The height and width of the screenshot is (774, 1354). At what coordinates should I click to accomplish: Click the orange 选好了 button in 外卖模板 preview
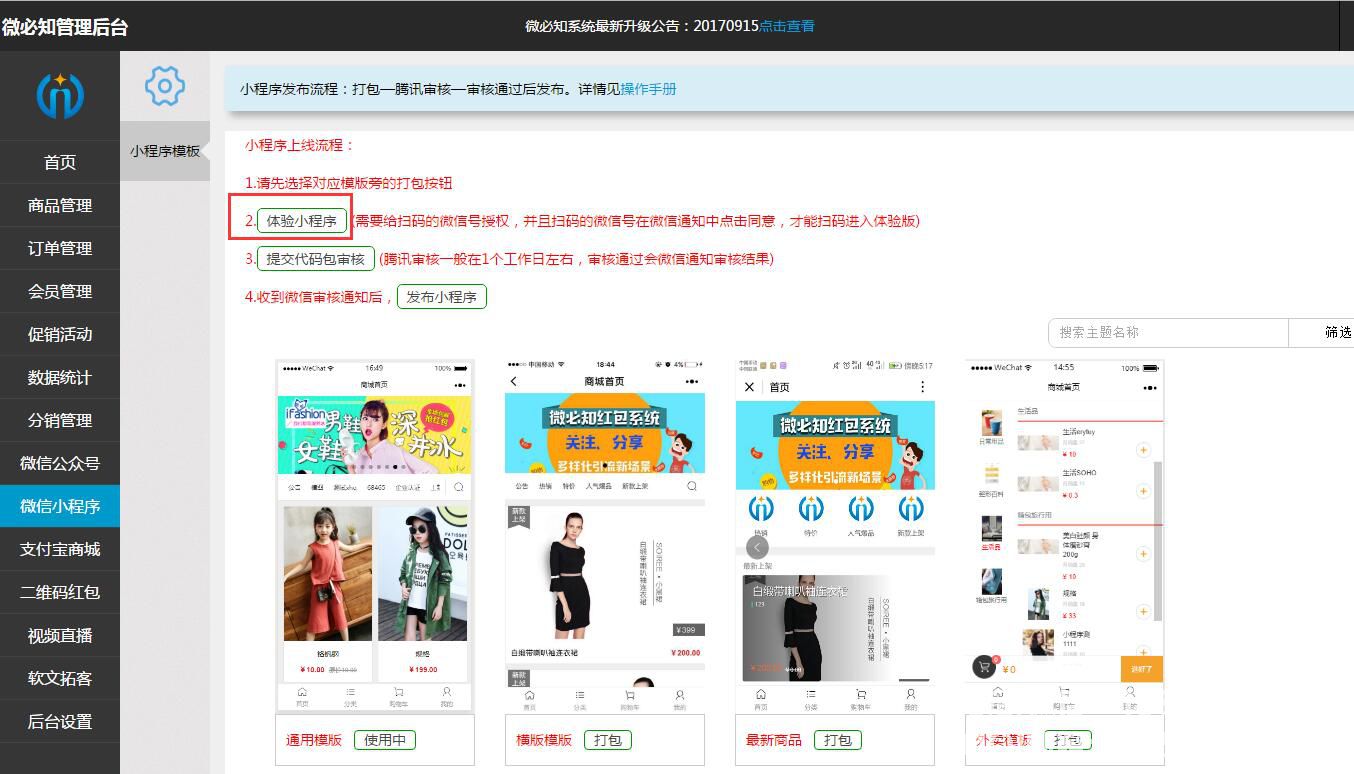pyautogui.click(x=1142, y=669)
